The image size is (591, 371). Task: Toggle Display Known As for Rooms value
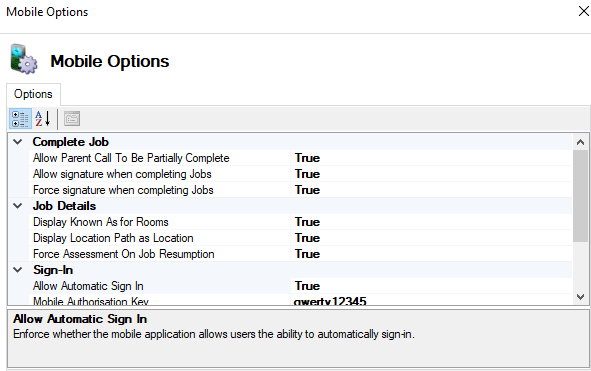click(431, 222)
